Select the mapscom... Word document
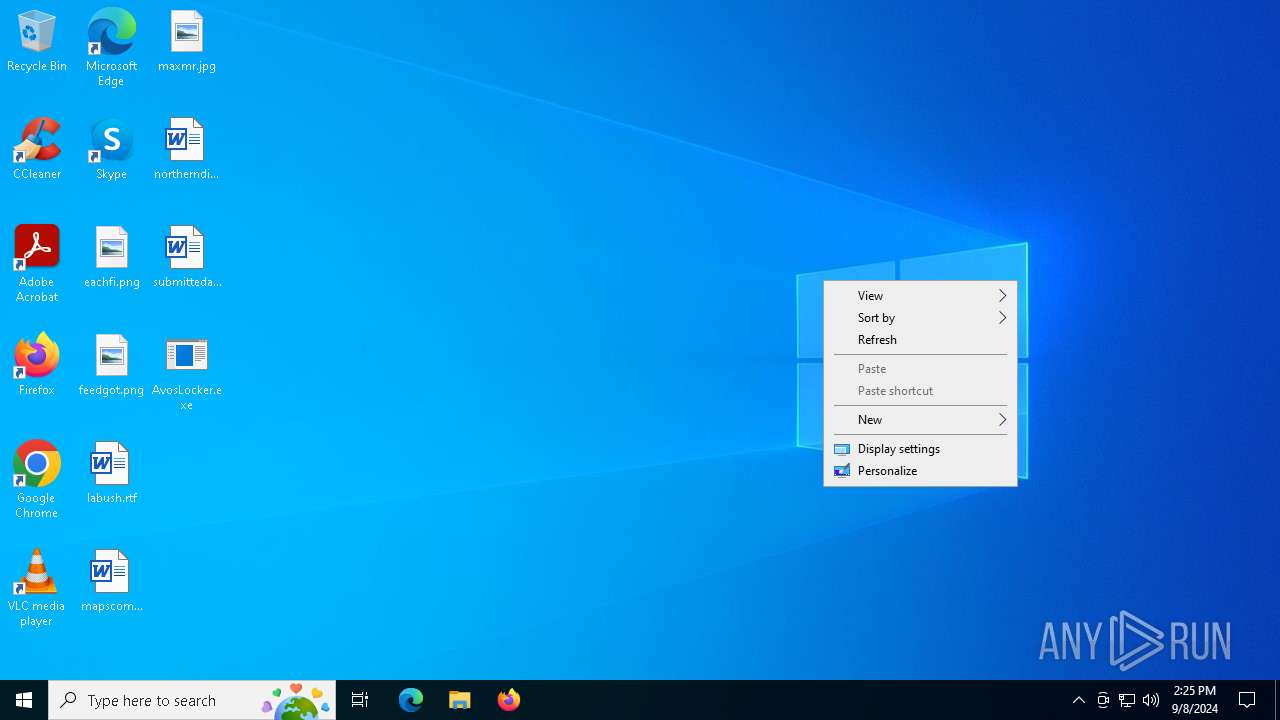 point(111,582)
